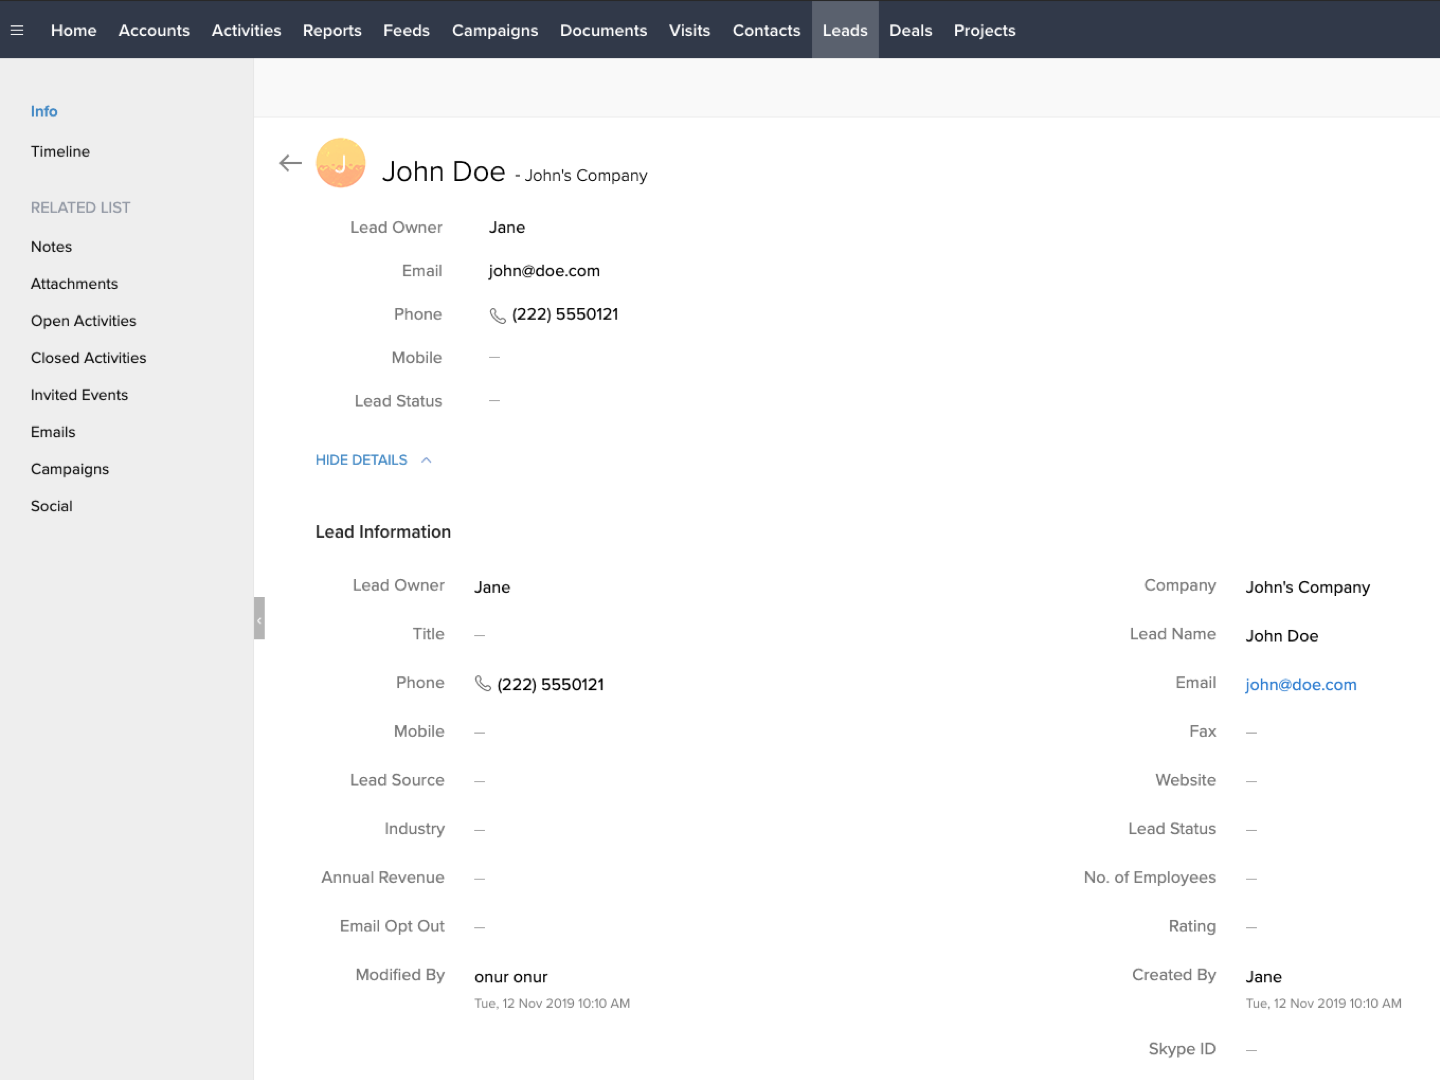
Task: Go to the Accounts tab
Action: point(154,30)
